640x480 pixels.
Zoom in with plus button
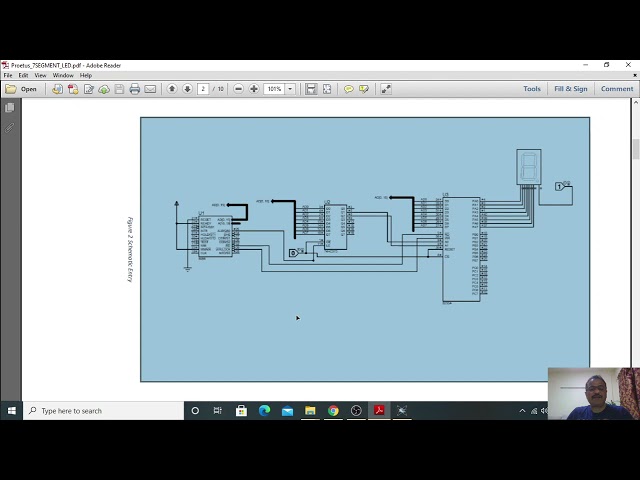click(254, 89)
